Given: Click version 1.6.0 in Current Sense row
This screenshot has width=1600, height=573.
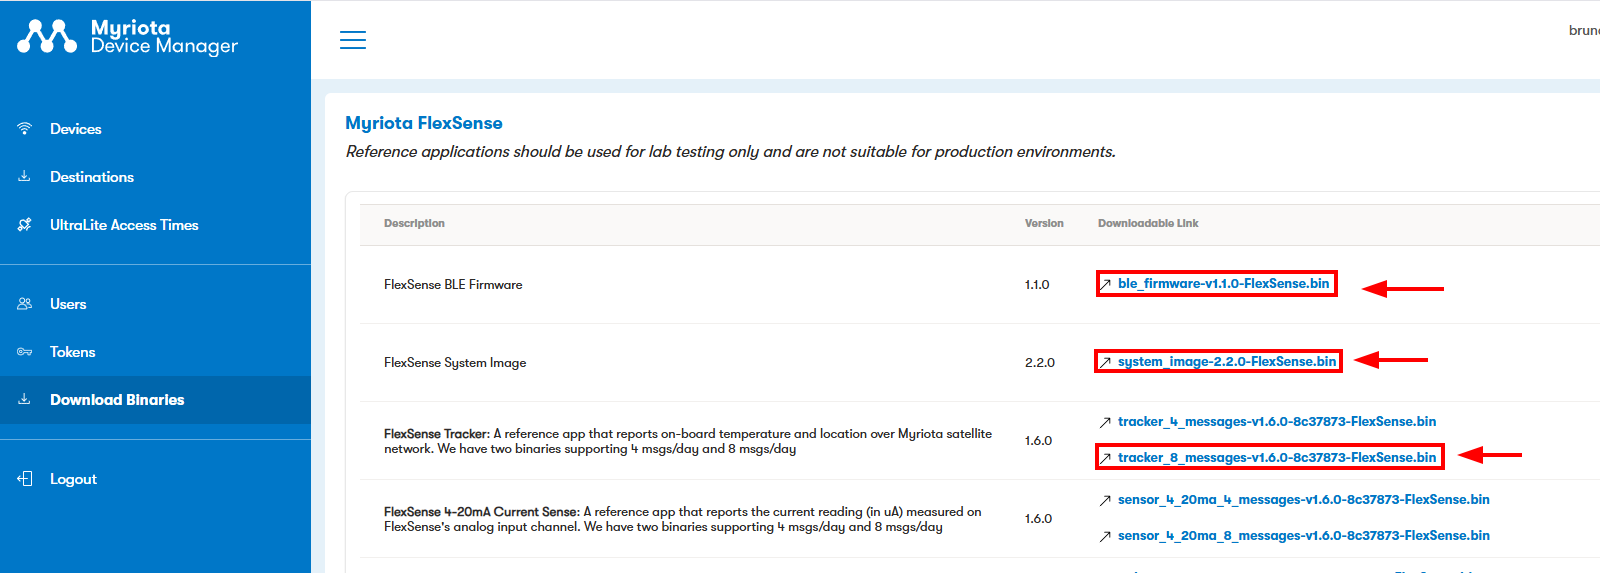Looking at the screenshot, I should click(x=1038, y=519).
